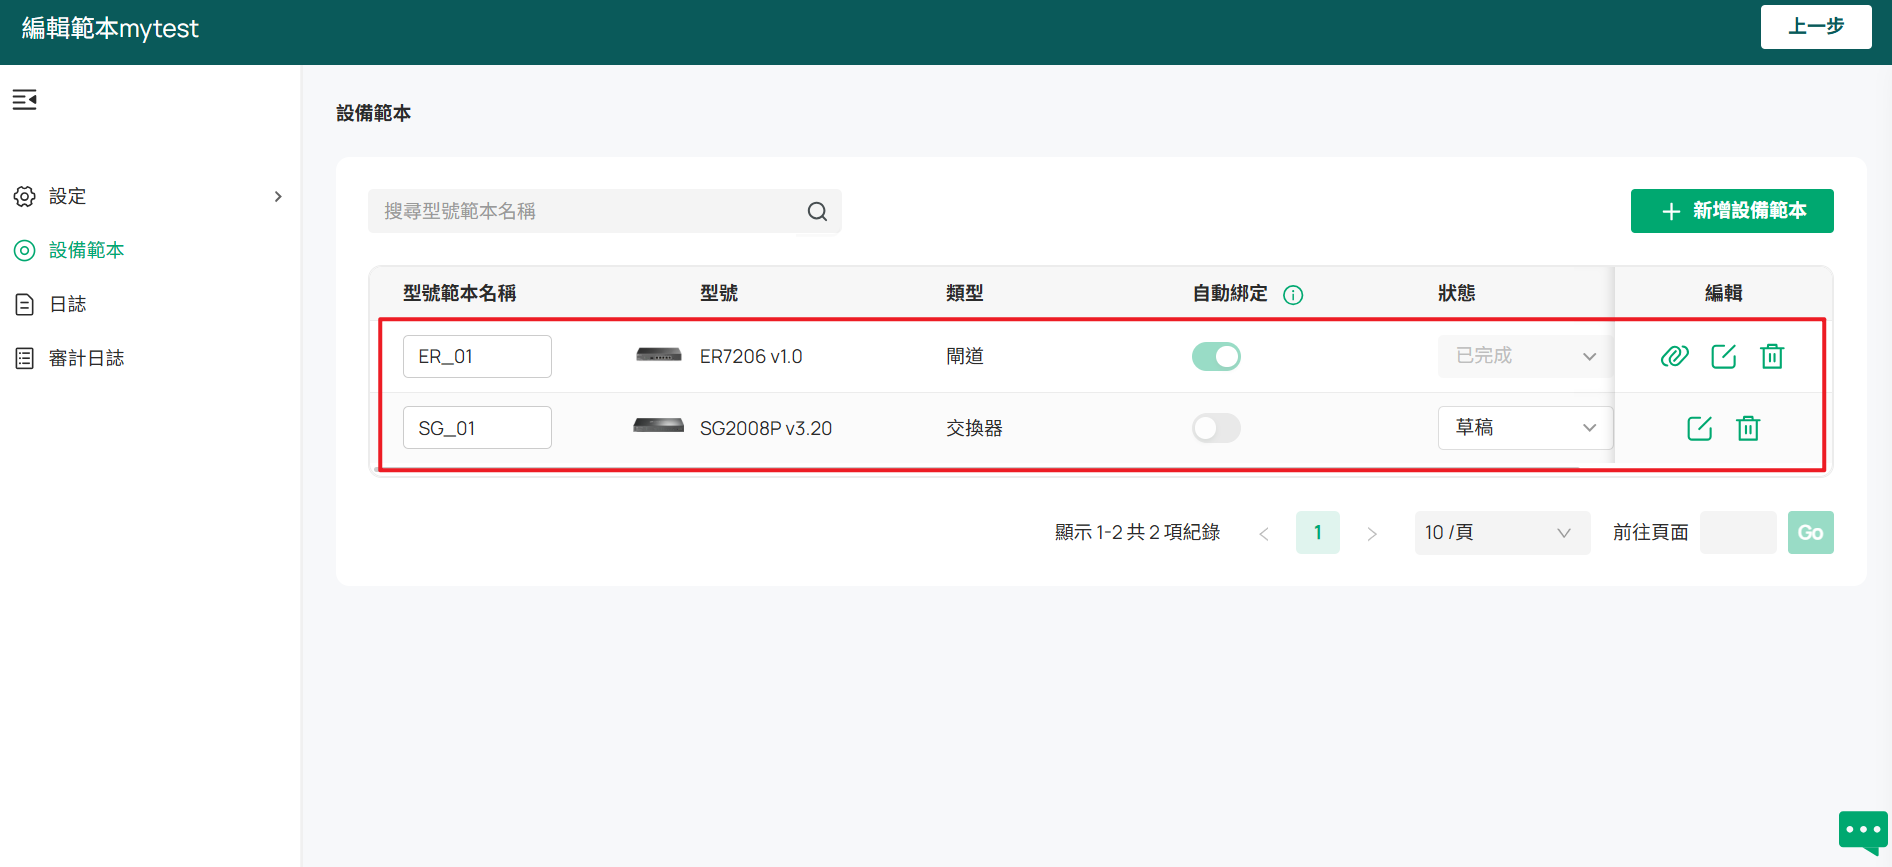The height and width of the screenshot is (867, 1892).
Task: Click the 型號範本名稱 column header
Action: click(460, 293)
